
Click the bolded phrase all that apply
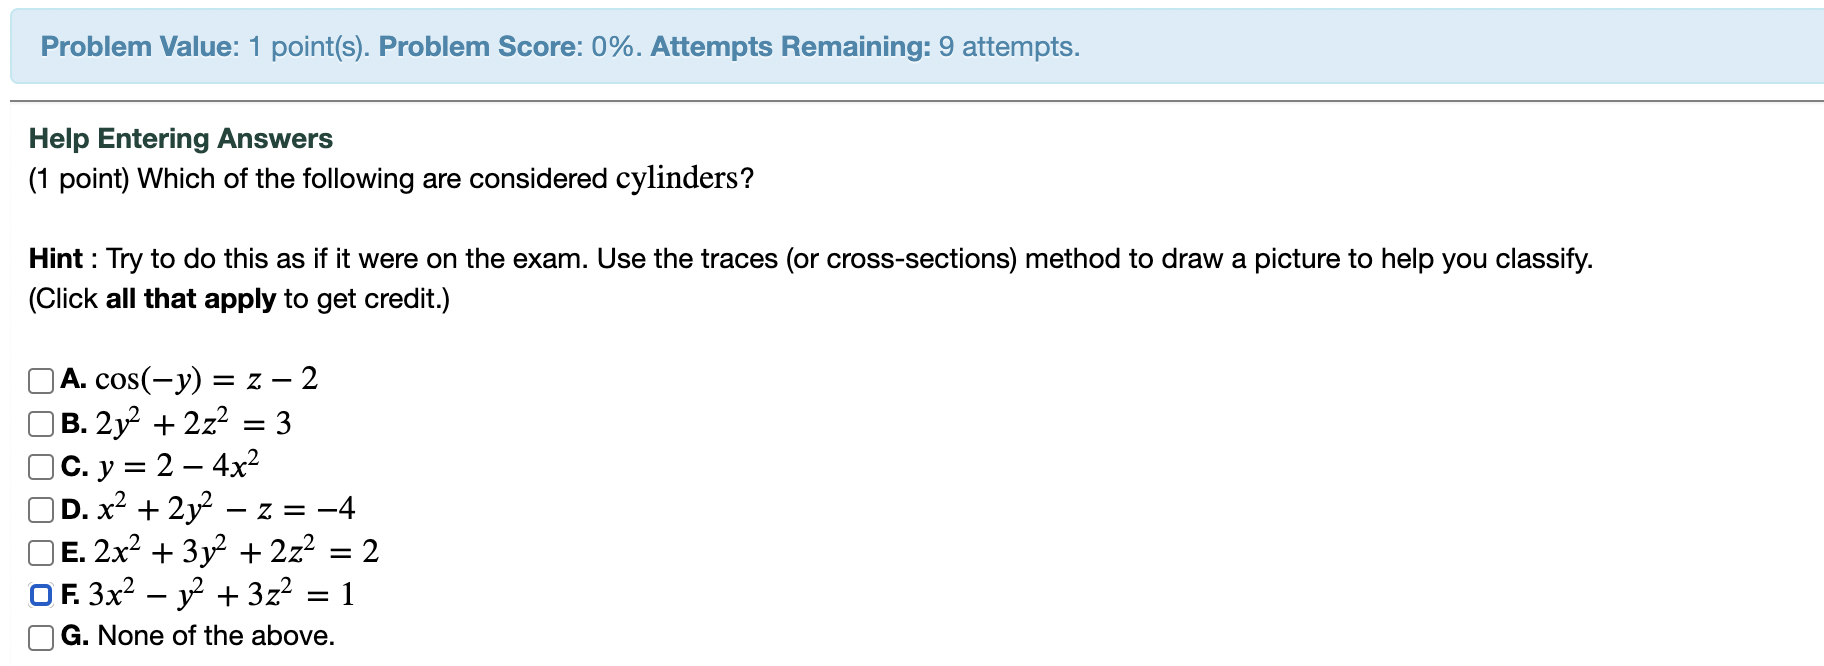pyautogui.click(x=190, y=298)
